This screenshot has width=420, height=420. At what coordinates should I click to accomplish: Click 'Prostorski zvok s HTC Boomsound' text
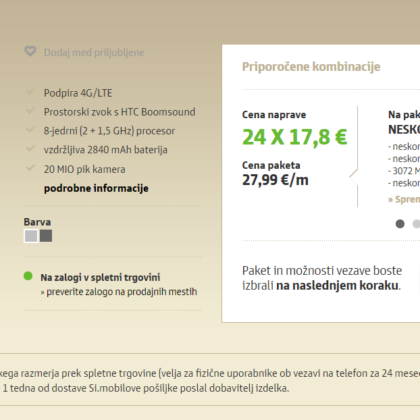click(120, 112)
